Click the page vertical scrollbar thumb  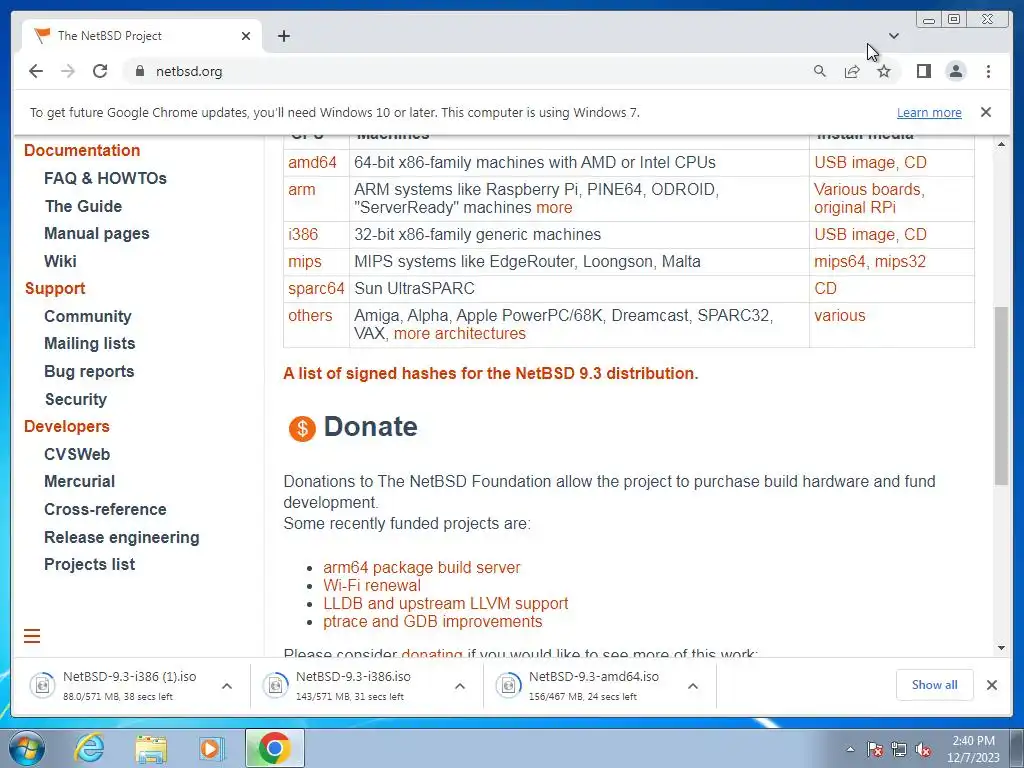pos(1001,396)
